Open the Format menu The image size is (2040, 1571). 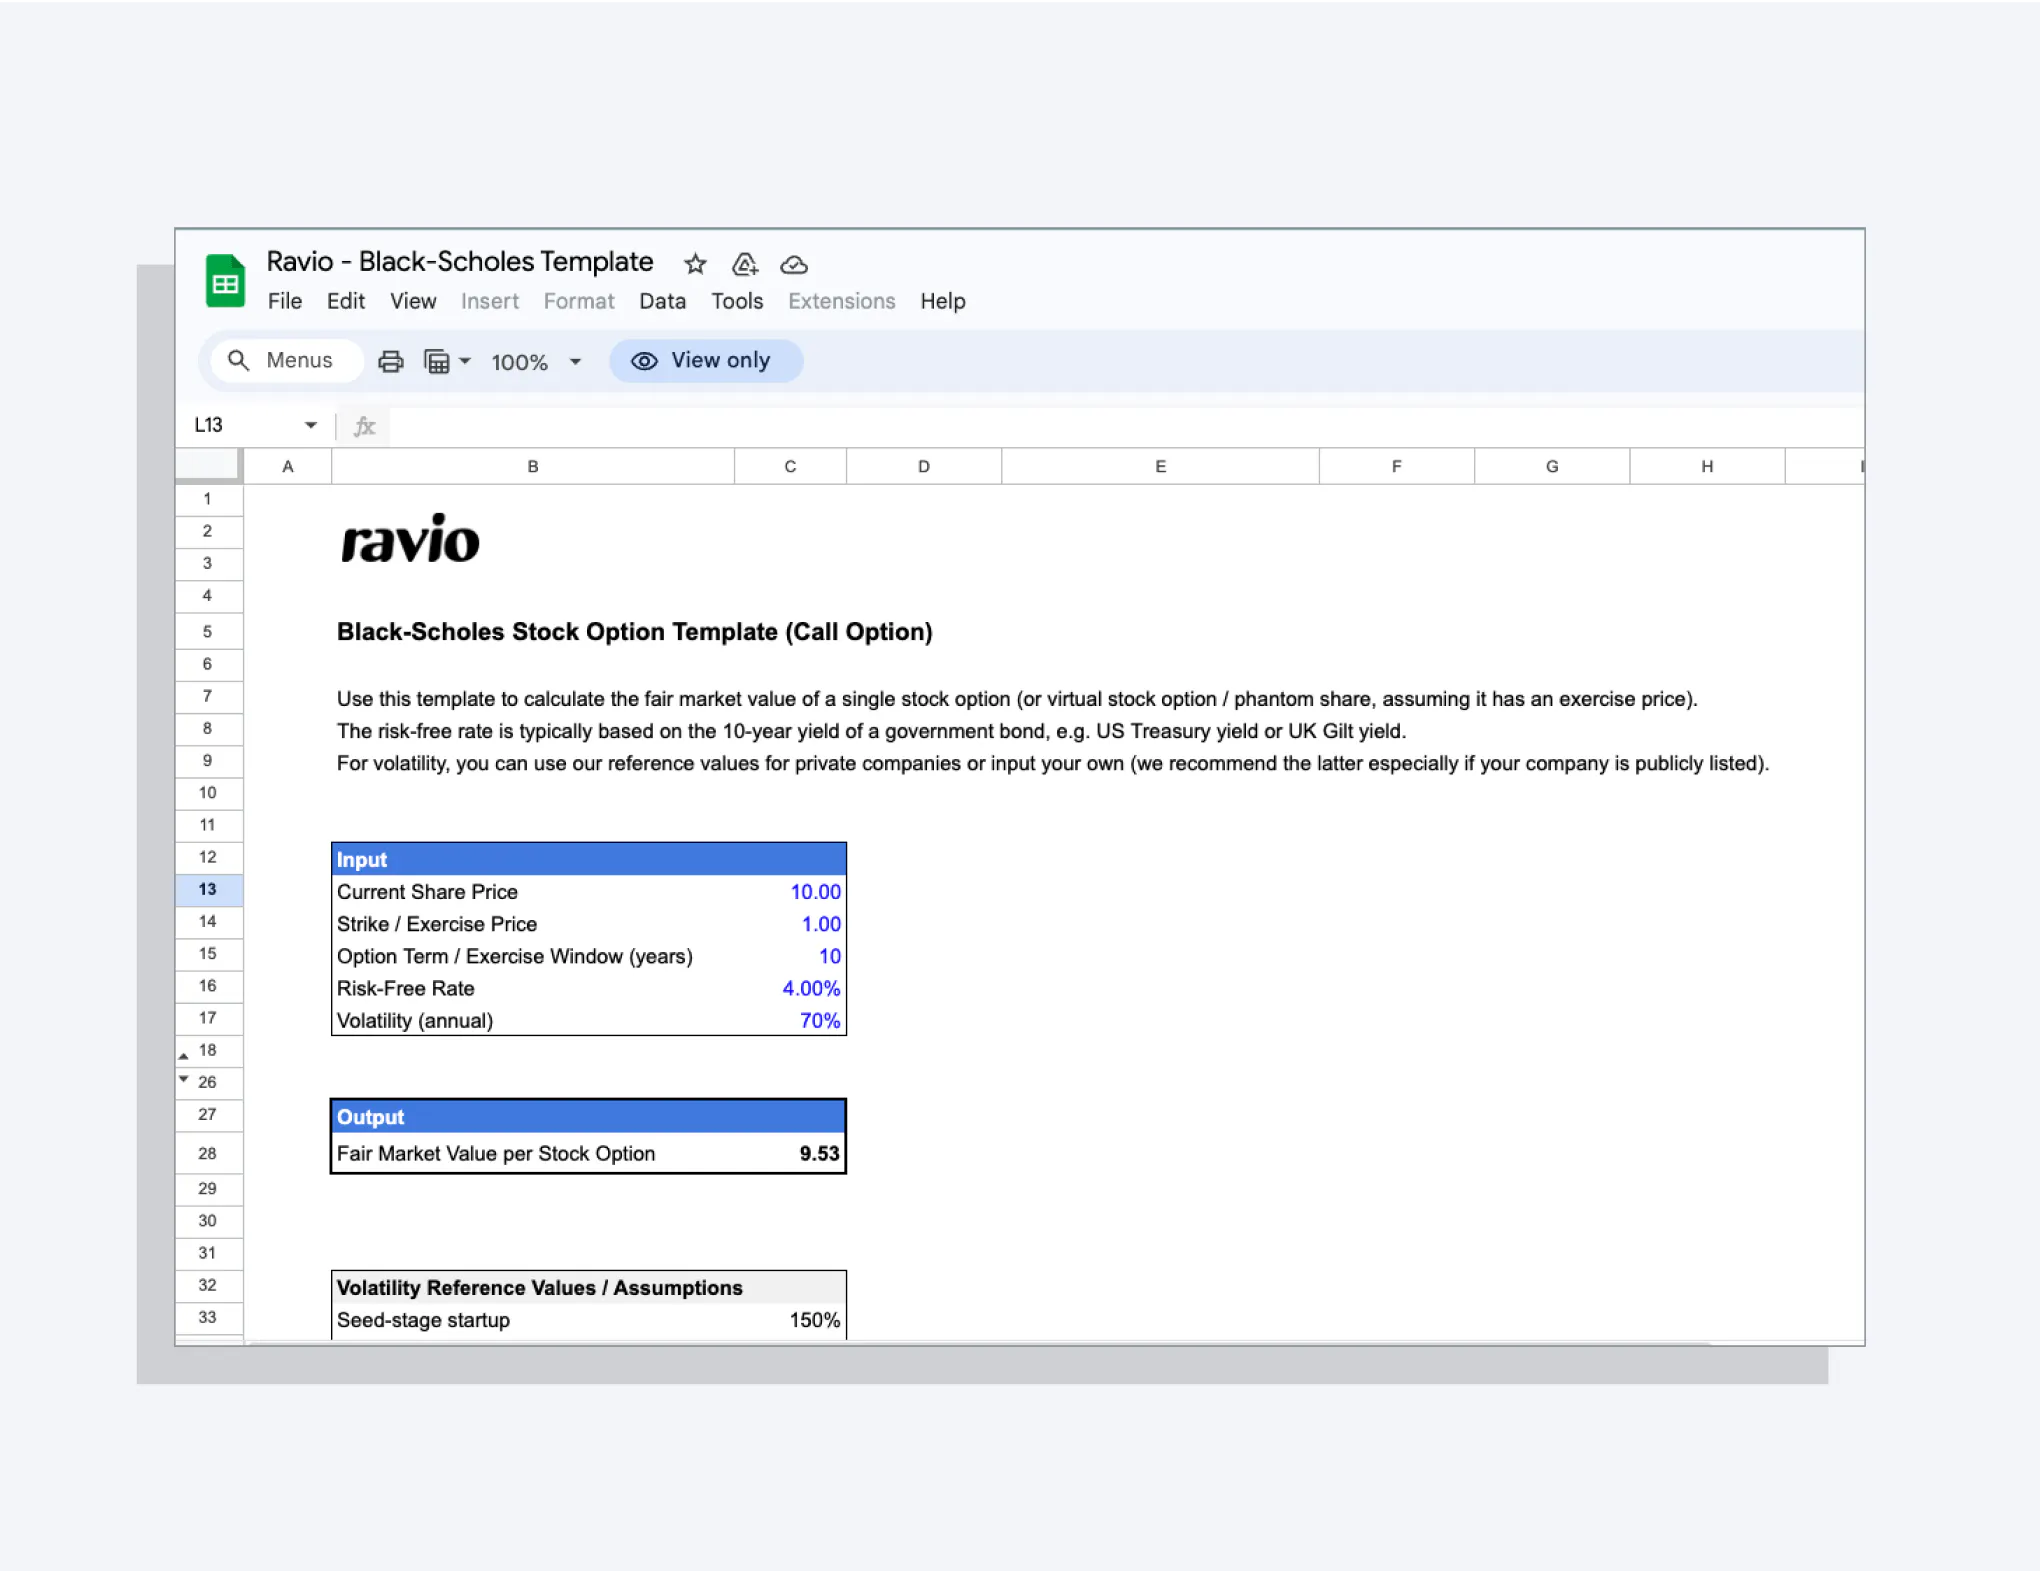tap(579, 301)
